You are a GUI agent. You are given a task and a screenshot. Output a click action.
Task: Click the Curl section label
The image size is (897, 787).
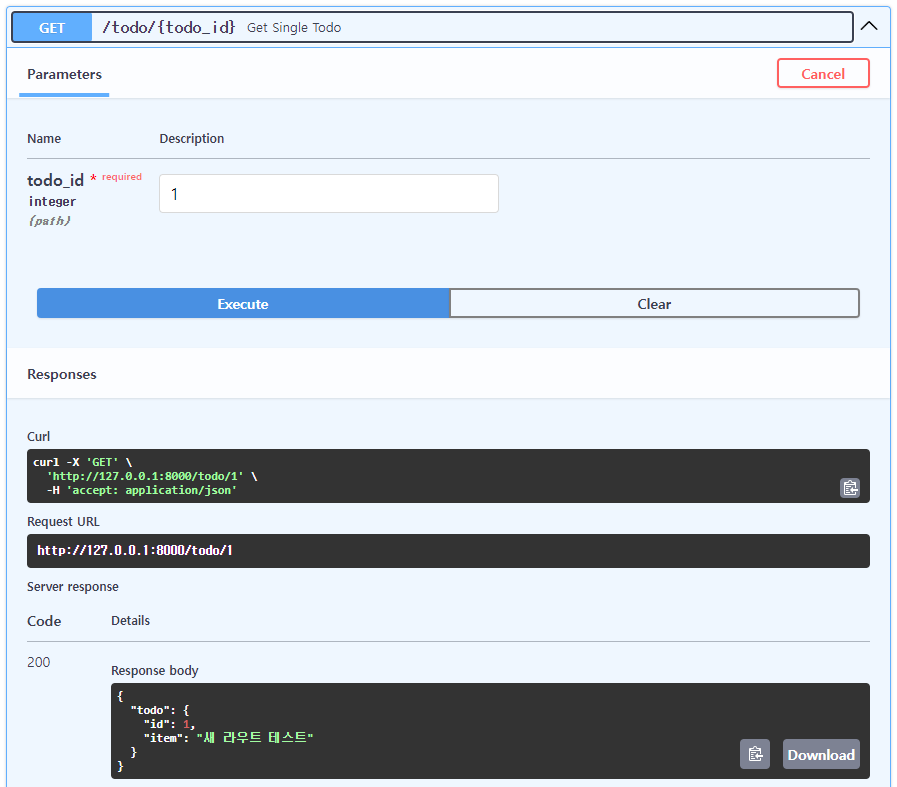click(38, 436)
